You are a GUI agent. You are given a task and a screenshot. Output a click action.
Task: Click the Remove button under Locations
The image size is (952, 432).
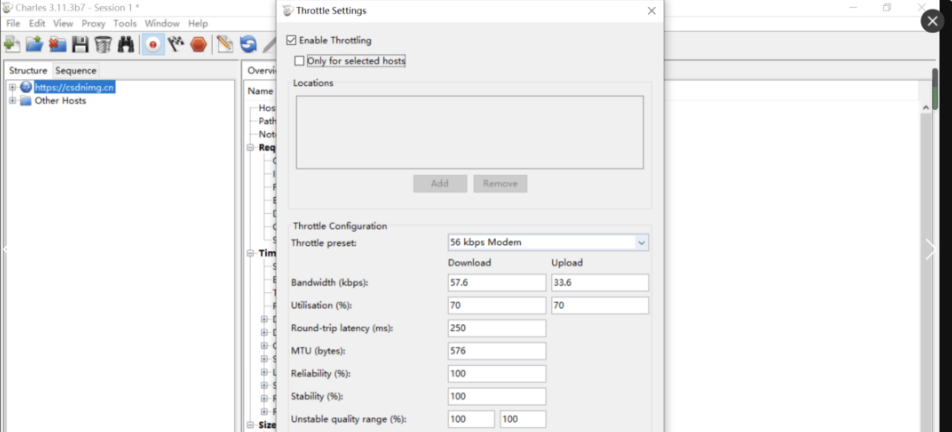pos(500,183)
